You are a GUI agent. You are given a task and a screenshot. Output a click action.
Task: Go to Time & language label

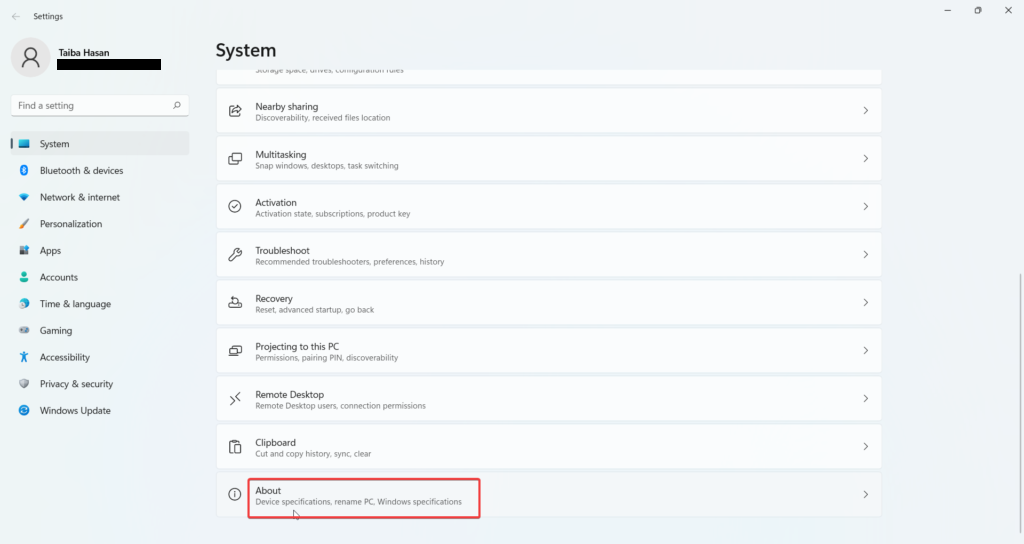[x=75, y=304]
